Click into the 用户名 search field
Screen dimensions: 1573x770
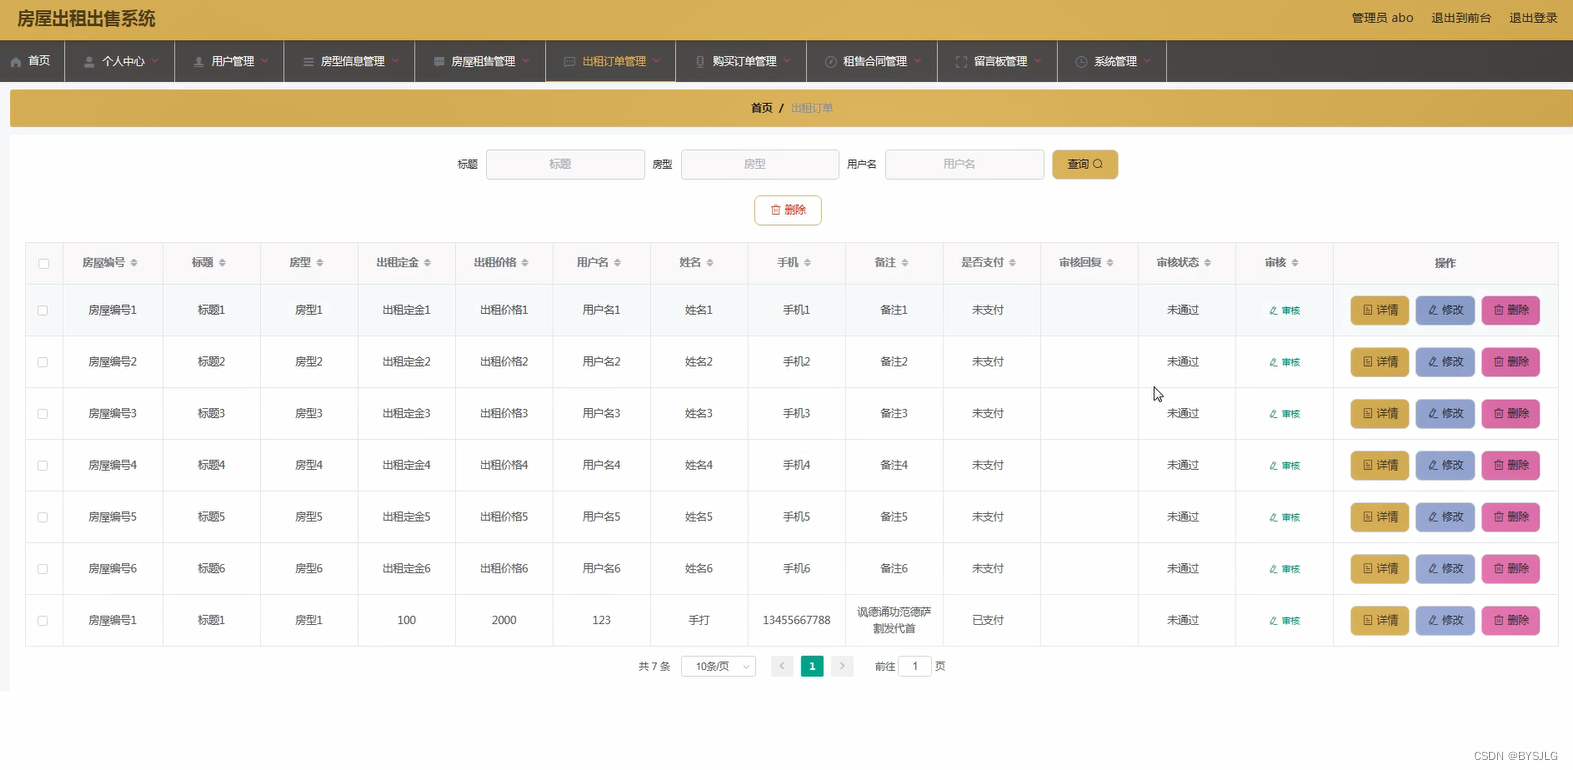click(965, 164)
